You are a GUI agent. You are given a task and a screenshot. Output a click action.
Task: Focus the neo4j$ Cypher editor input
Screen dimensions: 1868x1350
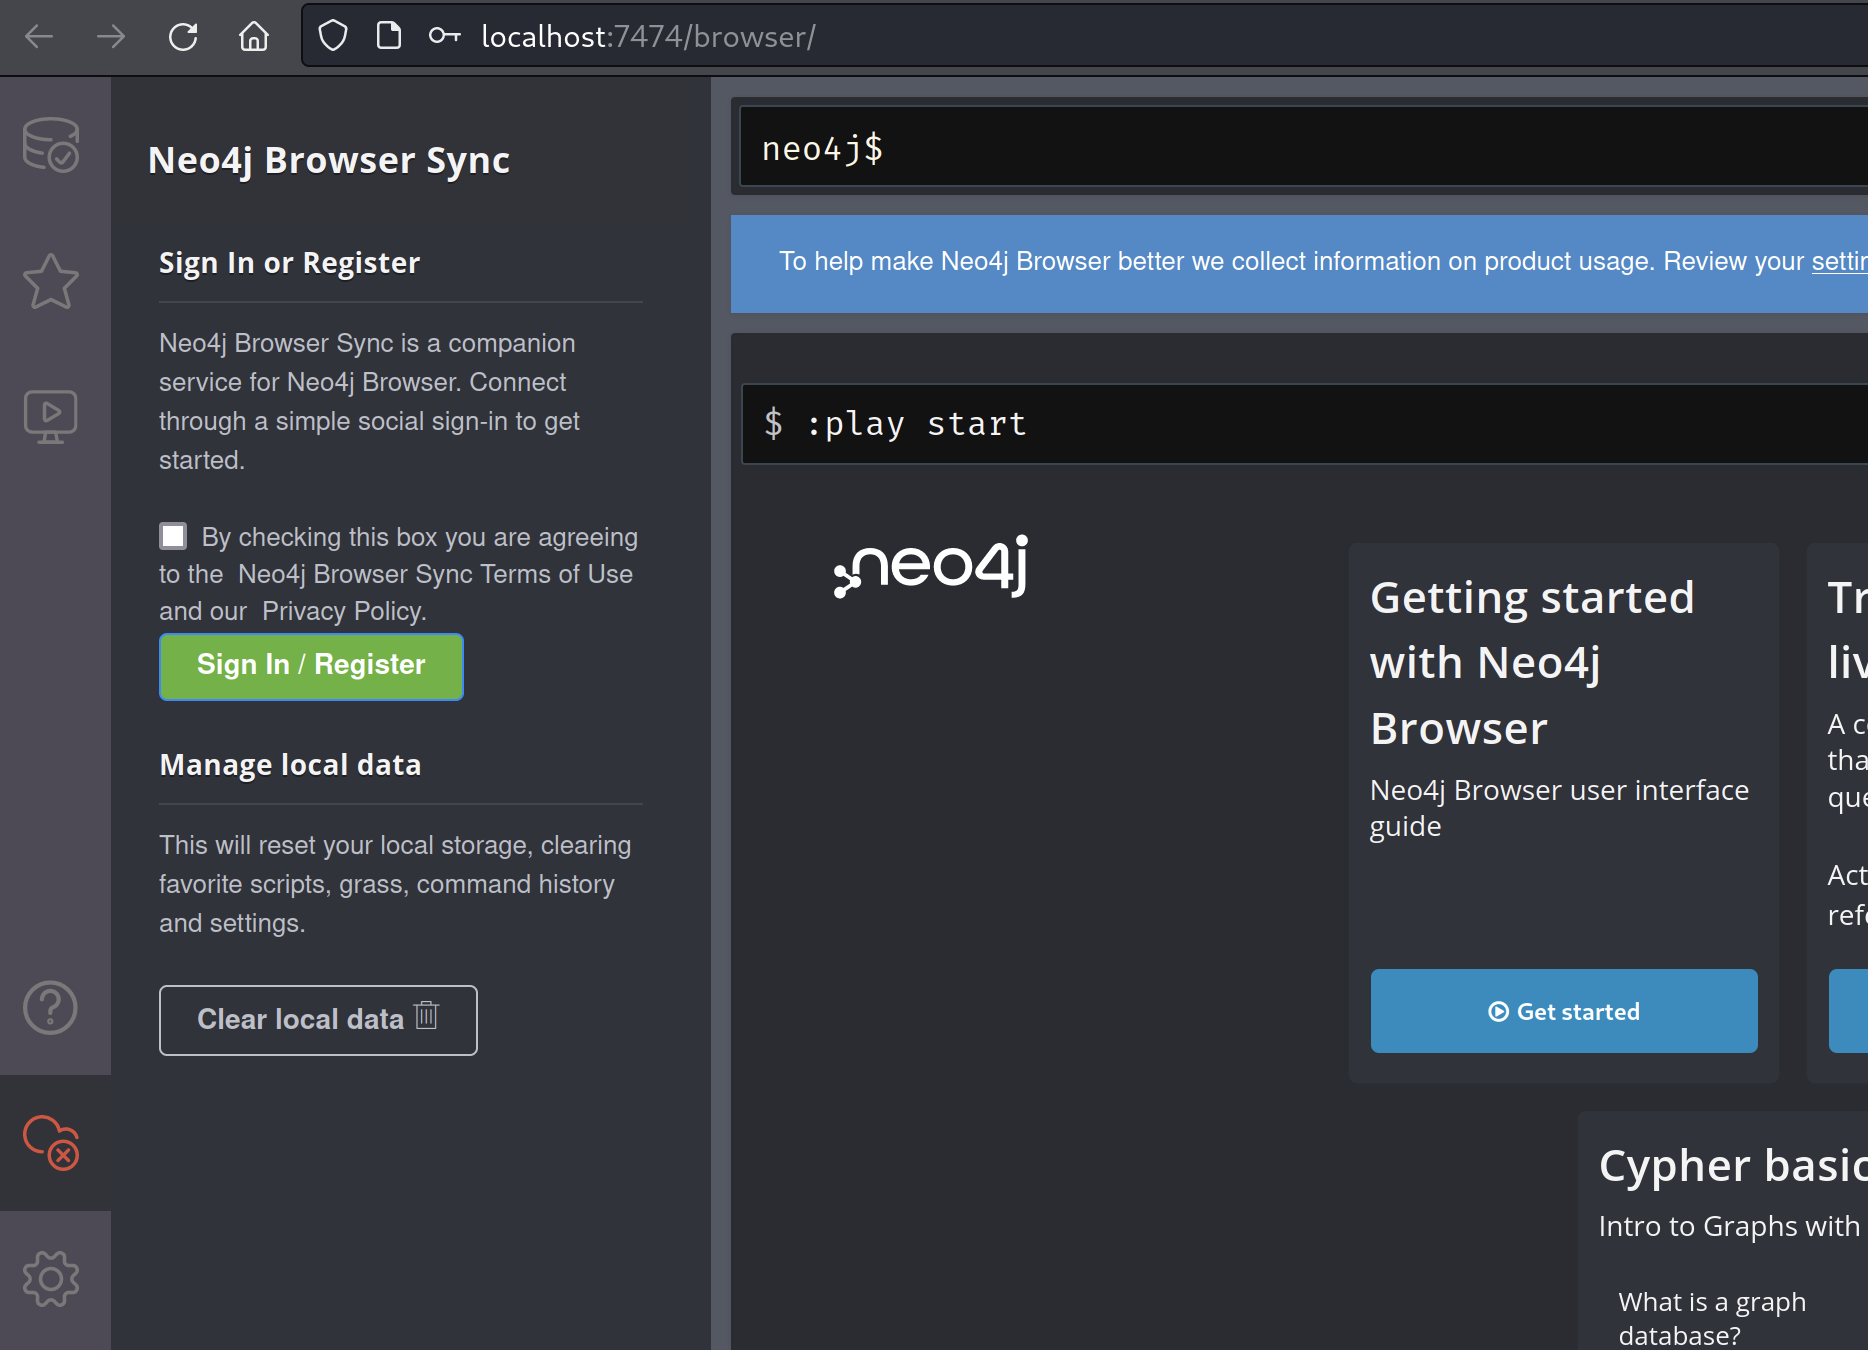(x=1300, y=149)
